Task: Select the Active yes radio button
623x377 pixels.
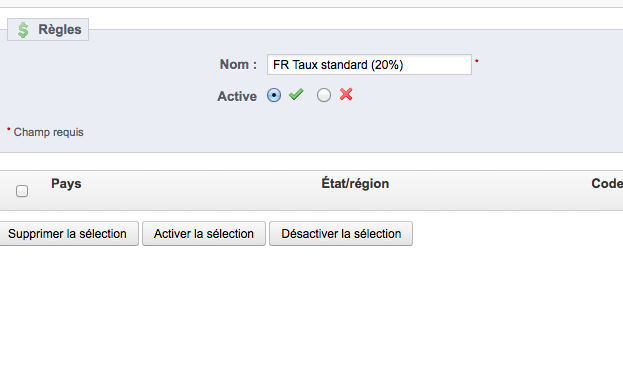Action: click(274, 95)
